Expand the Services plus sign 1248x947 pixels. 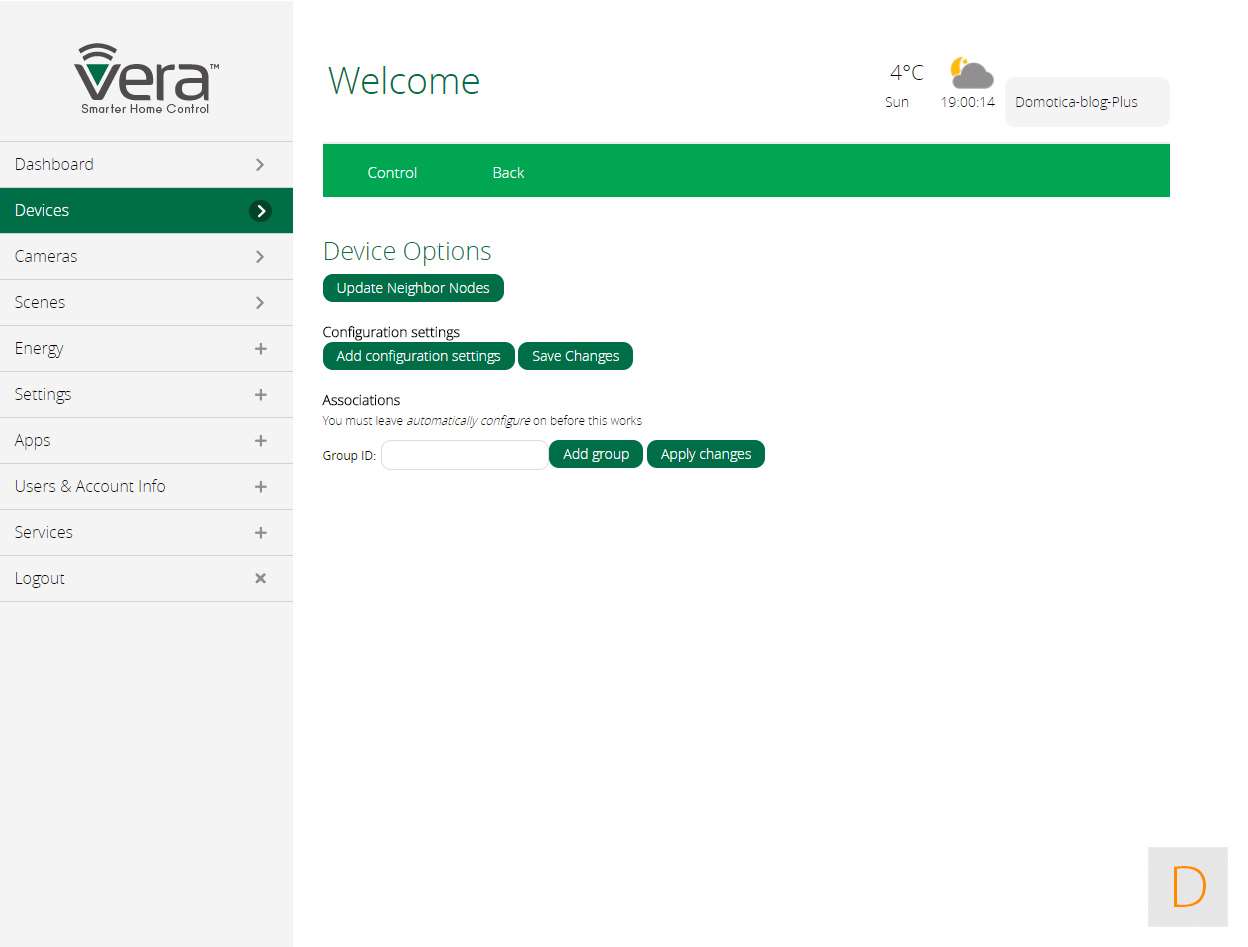[260, 533]
